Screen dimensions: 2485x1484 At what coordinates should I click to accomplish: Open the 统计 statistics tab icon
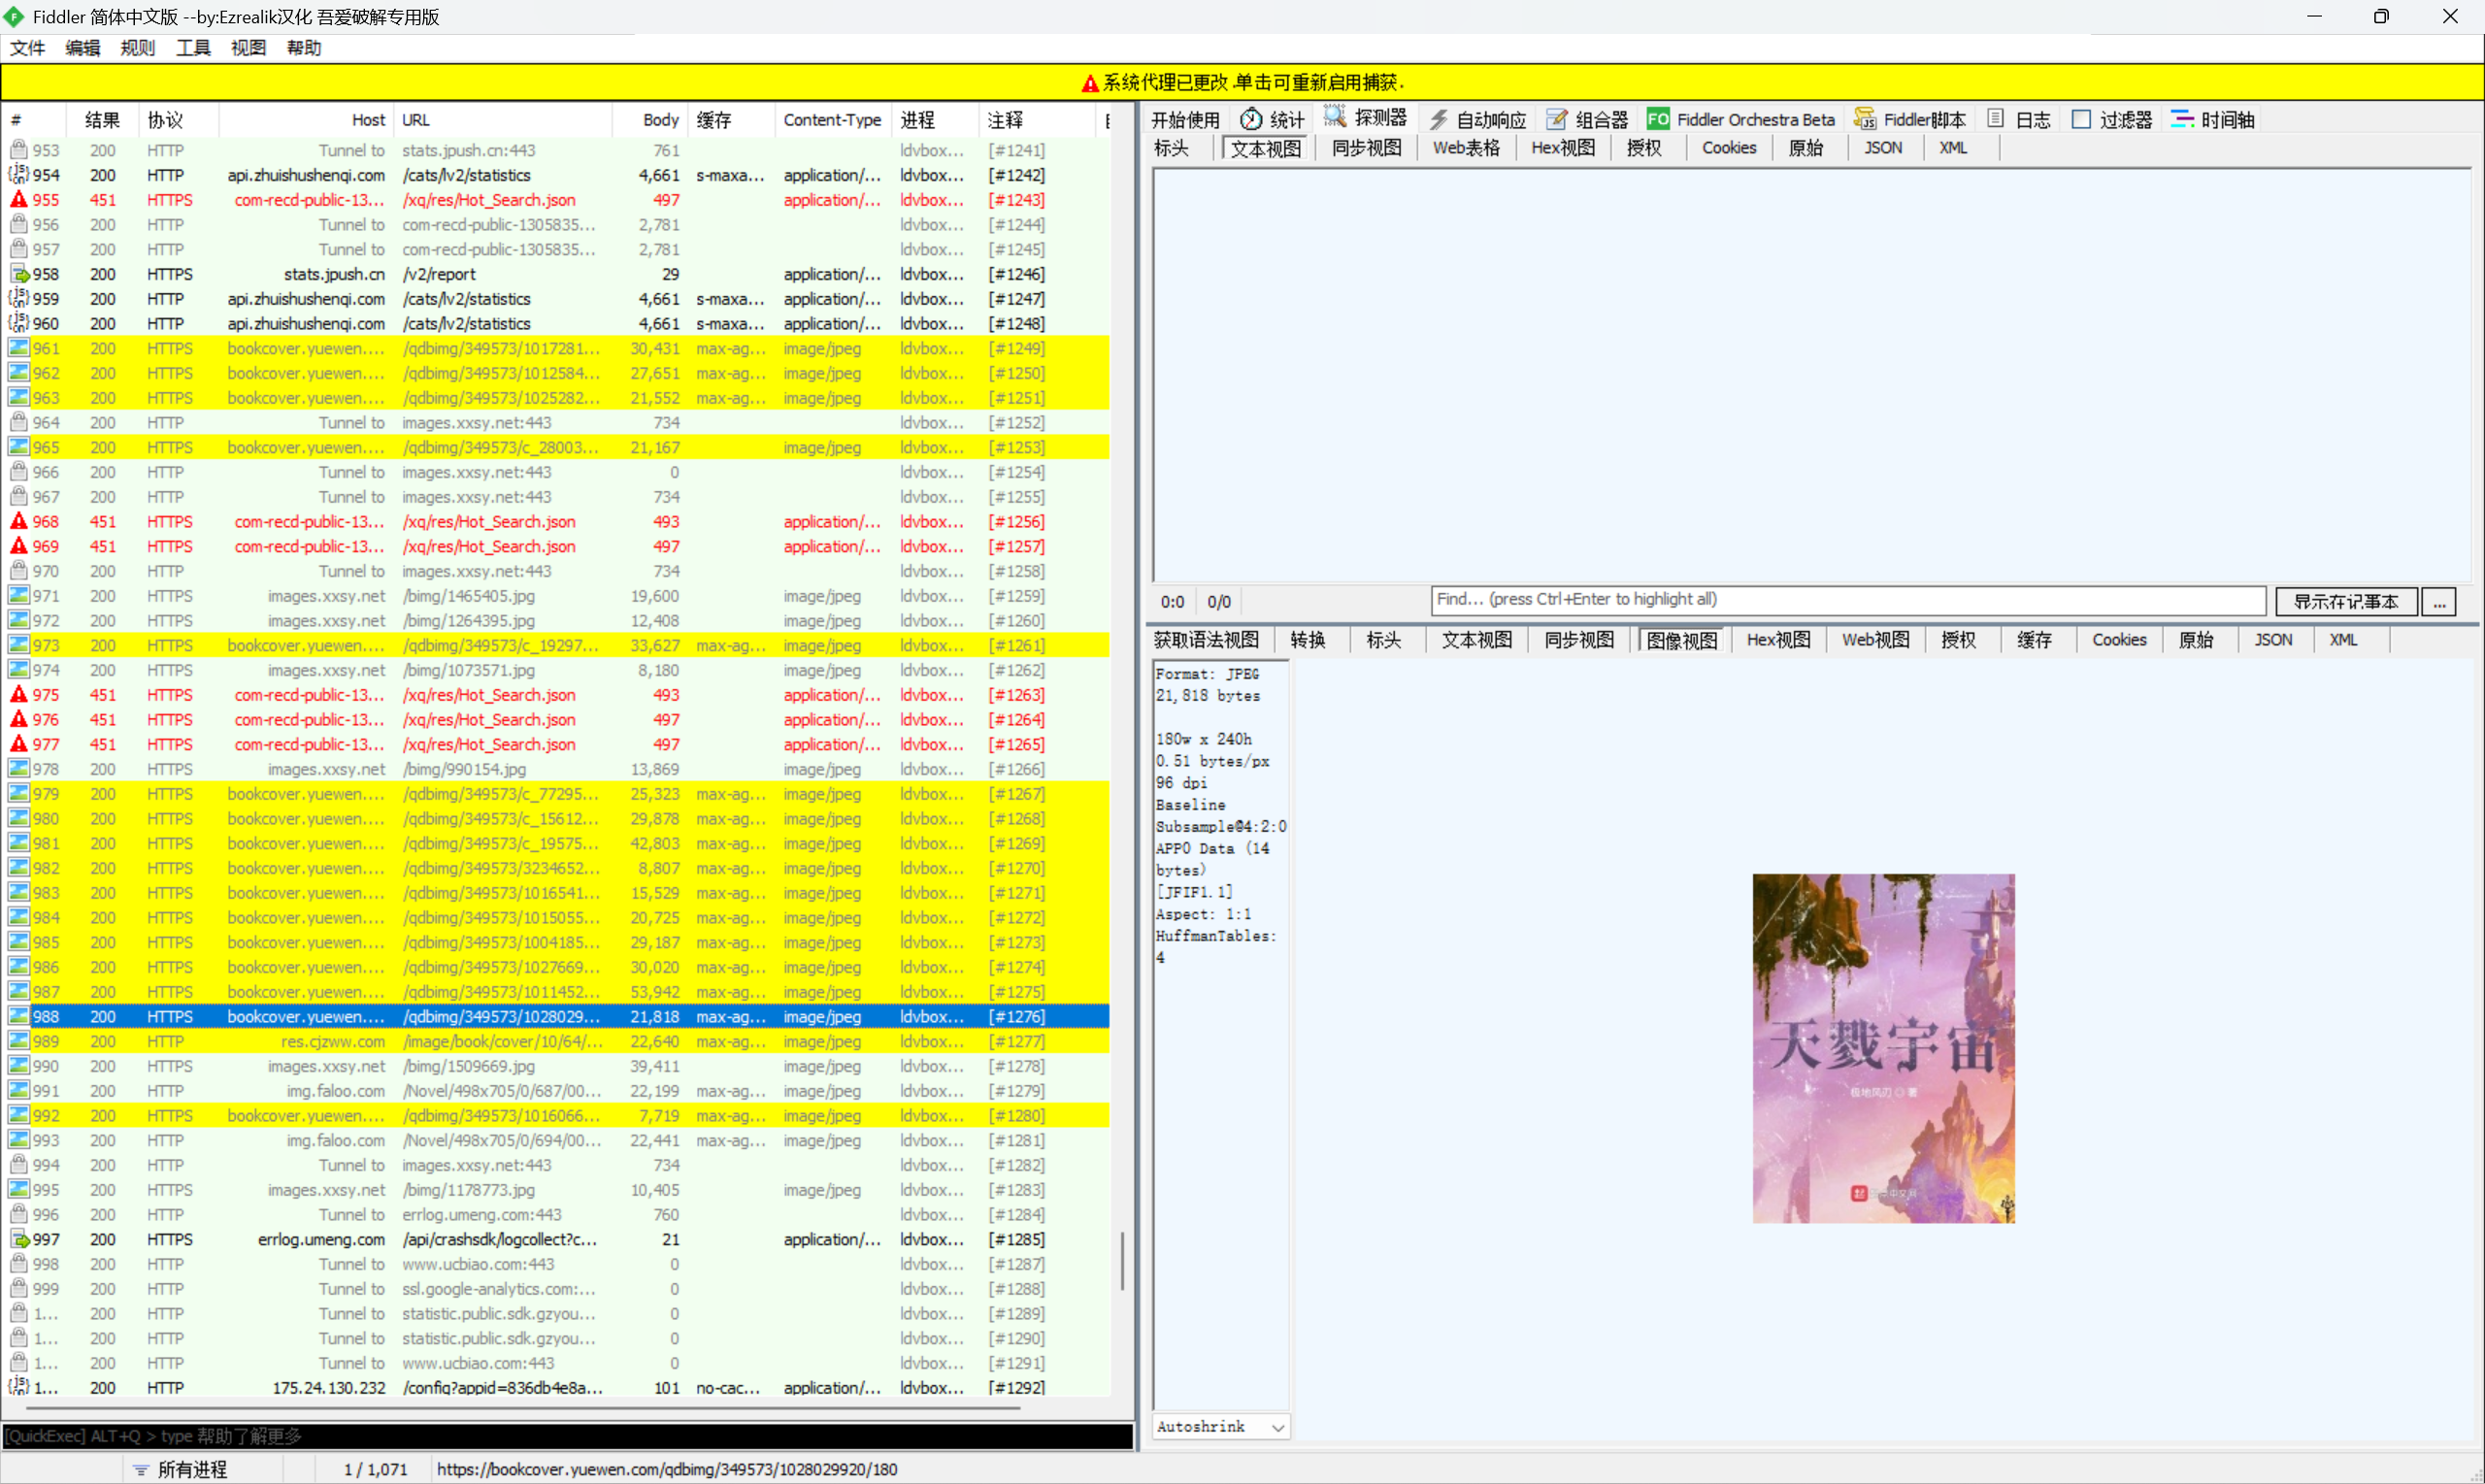tap(1250, 119)
